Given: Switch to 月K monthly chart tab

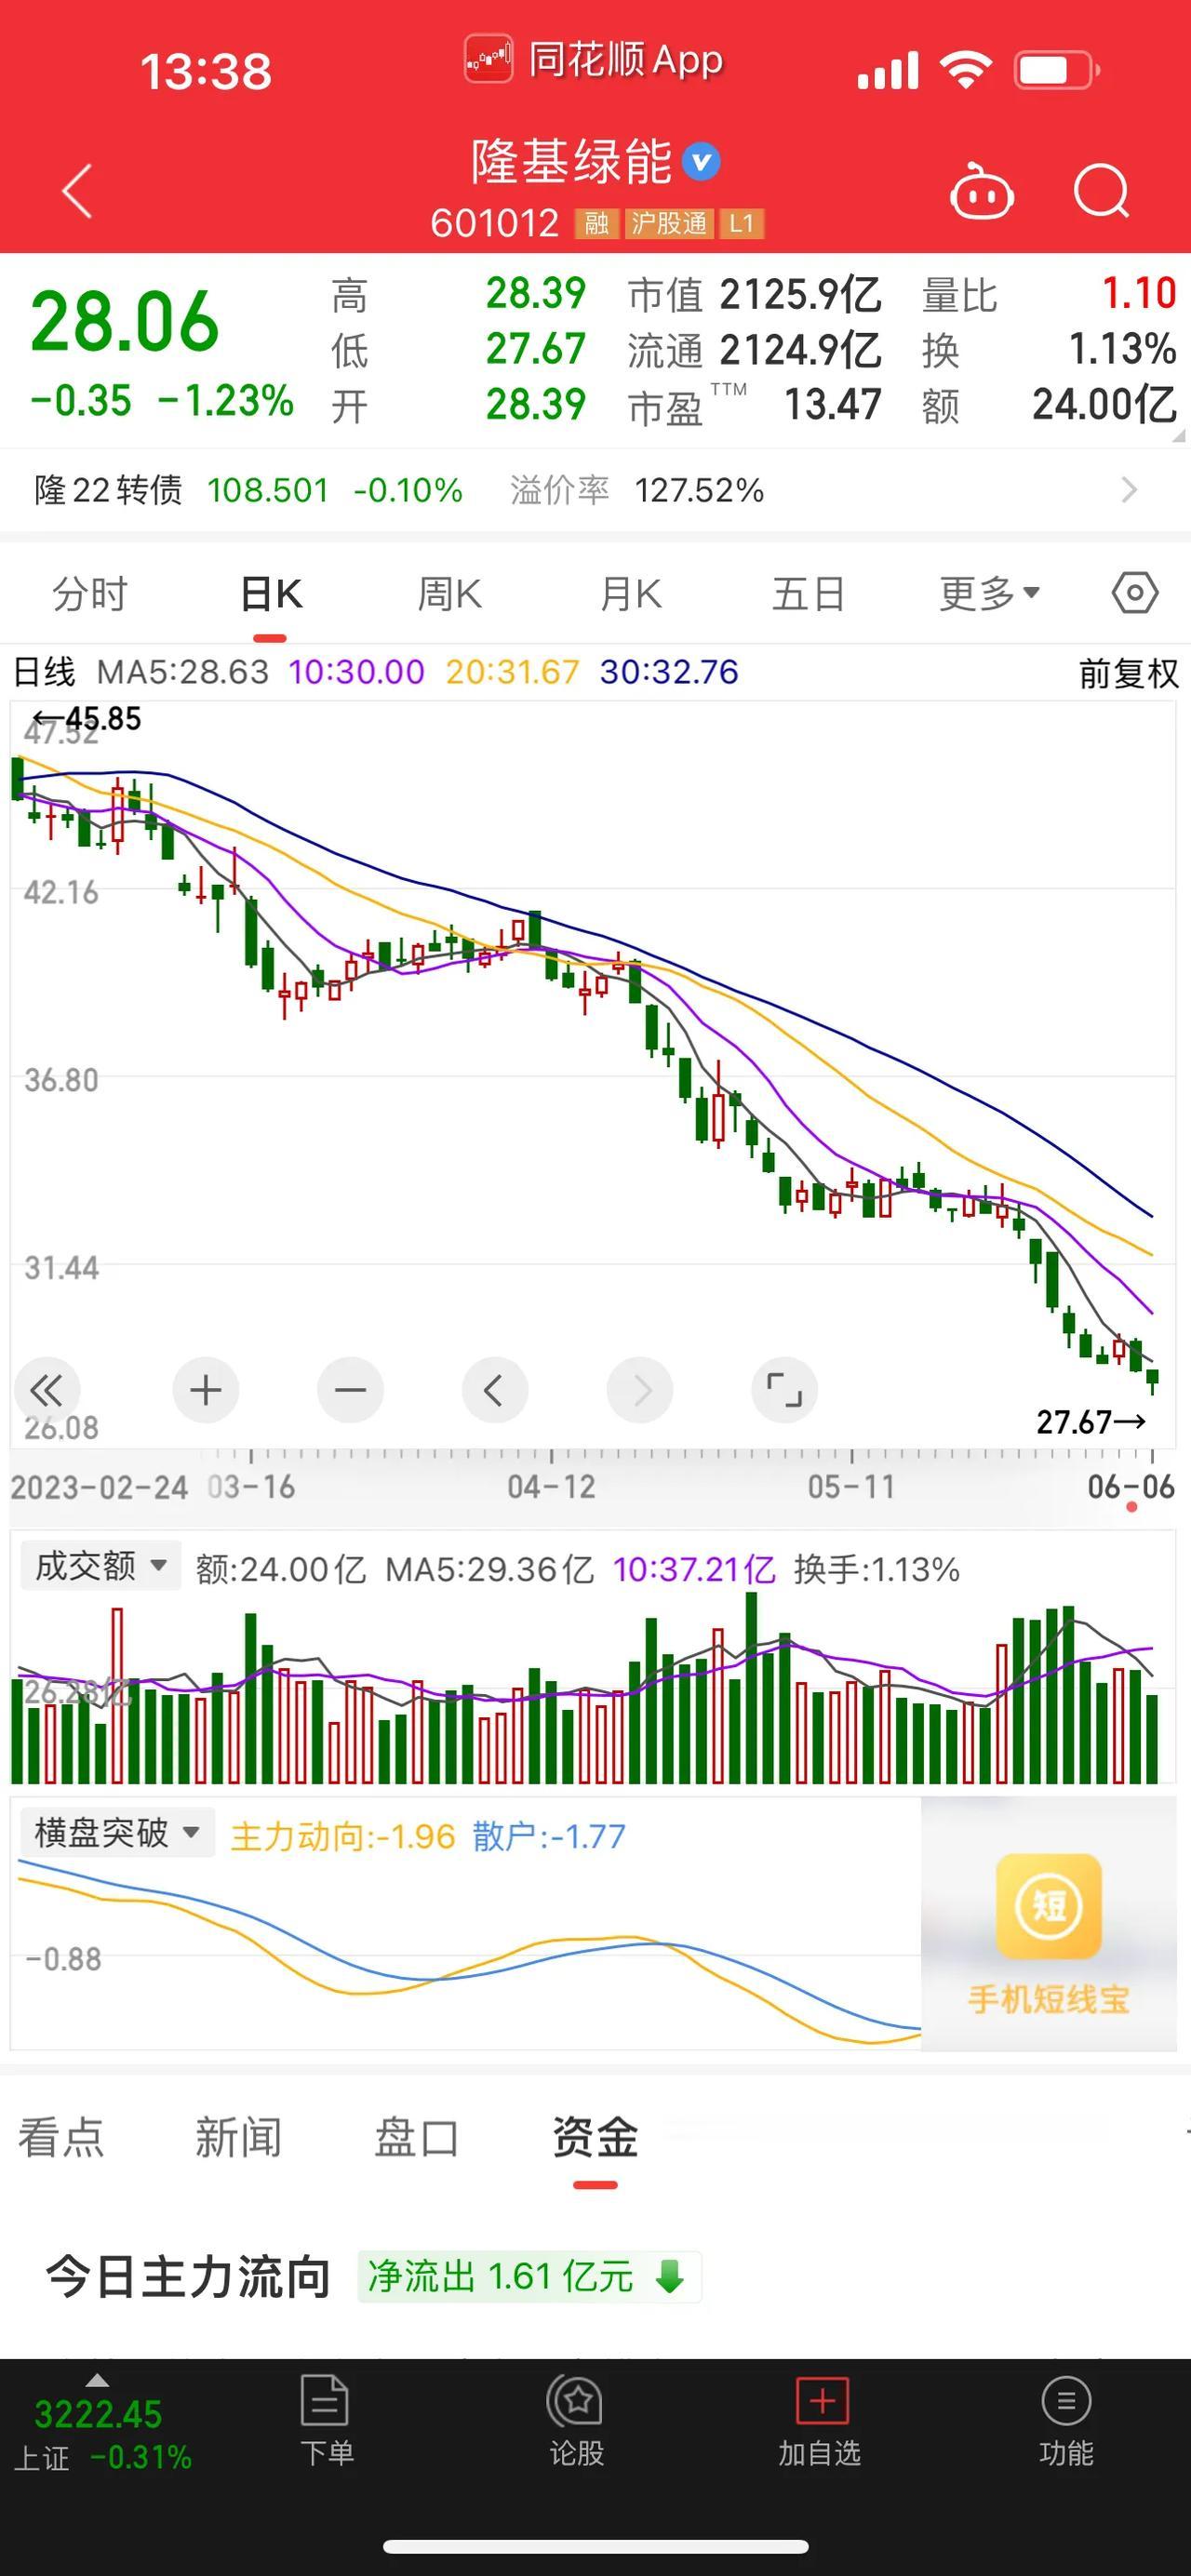Looking at the screenshot, I should [x=630, y=594].
